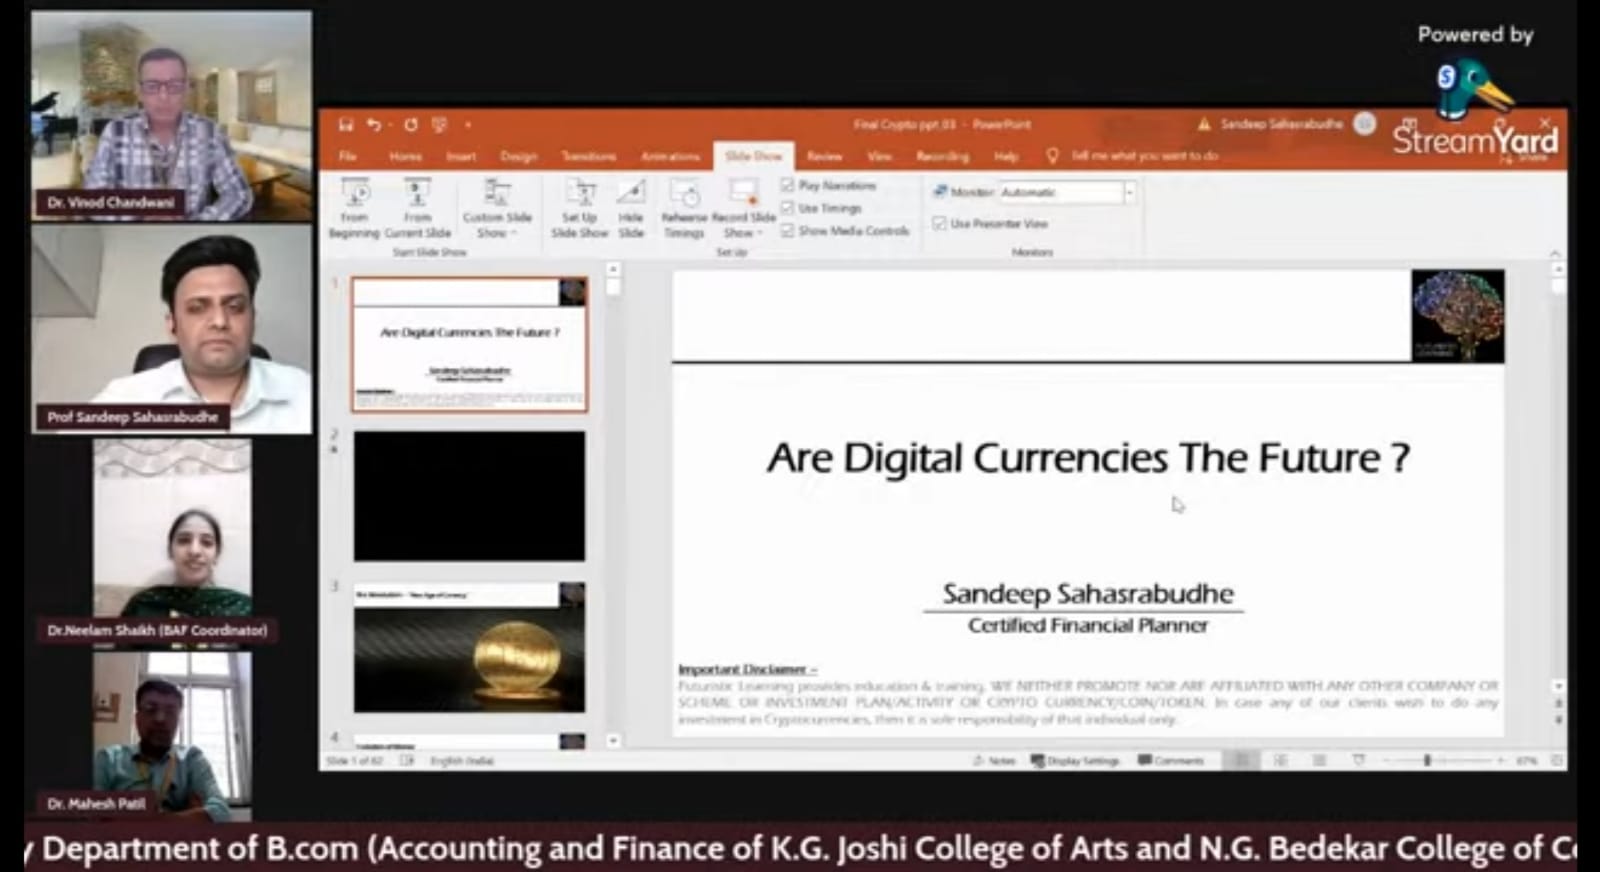This screenshot has height=872, width=1600.
Task: Click the Save icon in PowerPoint's title bar
Action: click(x=346, y=125)
